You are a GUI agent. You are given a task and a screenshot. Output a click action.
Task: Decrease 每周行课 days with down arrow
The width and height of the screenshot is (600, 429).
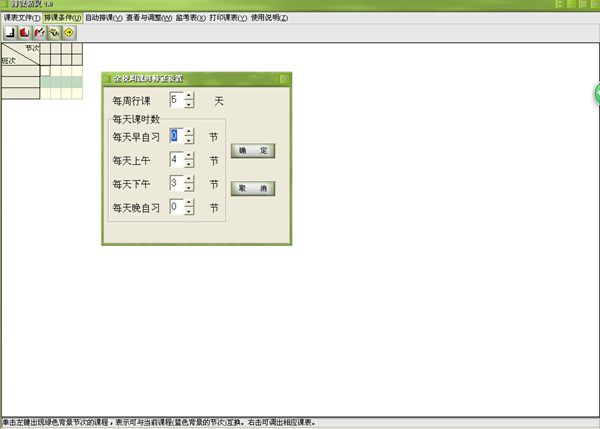pyautogui.click(x=189, y=105)
